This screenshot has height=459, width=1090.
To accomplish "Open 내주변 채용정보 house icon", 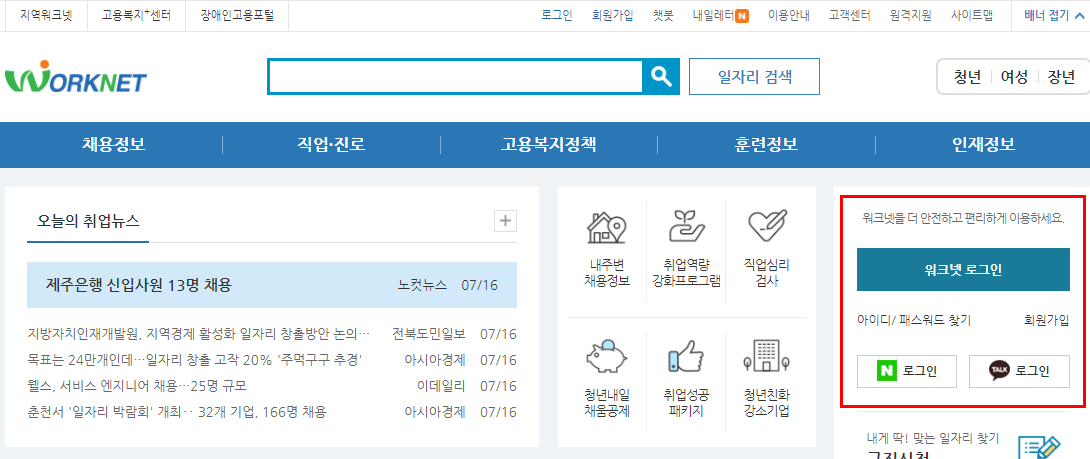I will (x=607, y=227).
